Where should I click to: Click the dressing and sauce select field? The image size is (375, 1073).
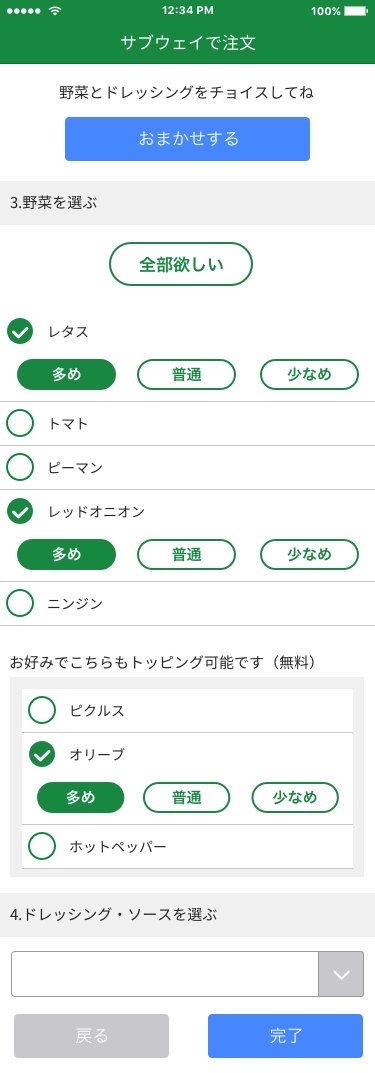pos(187,974)
